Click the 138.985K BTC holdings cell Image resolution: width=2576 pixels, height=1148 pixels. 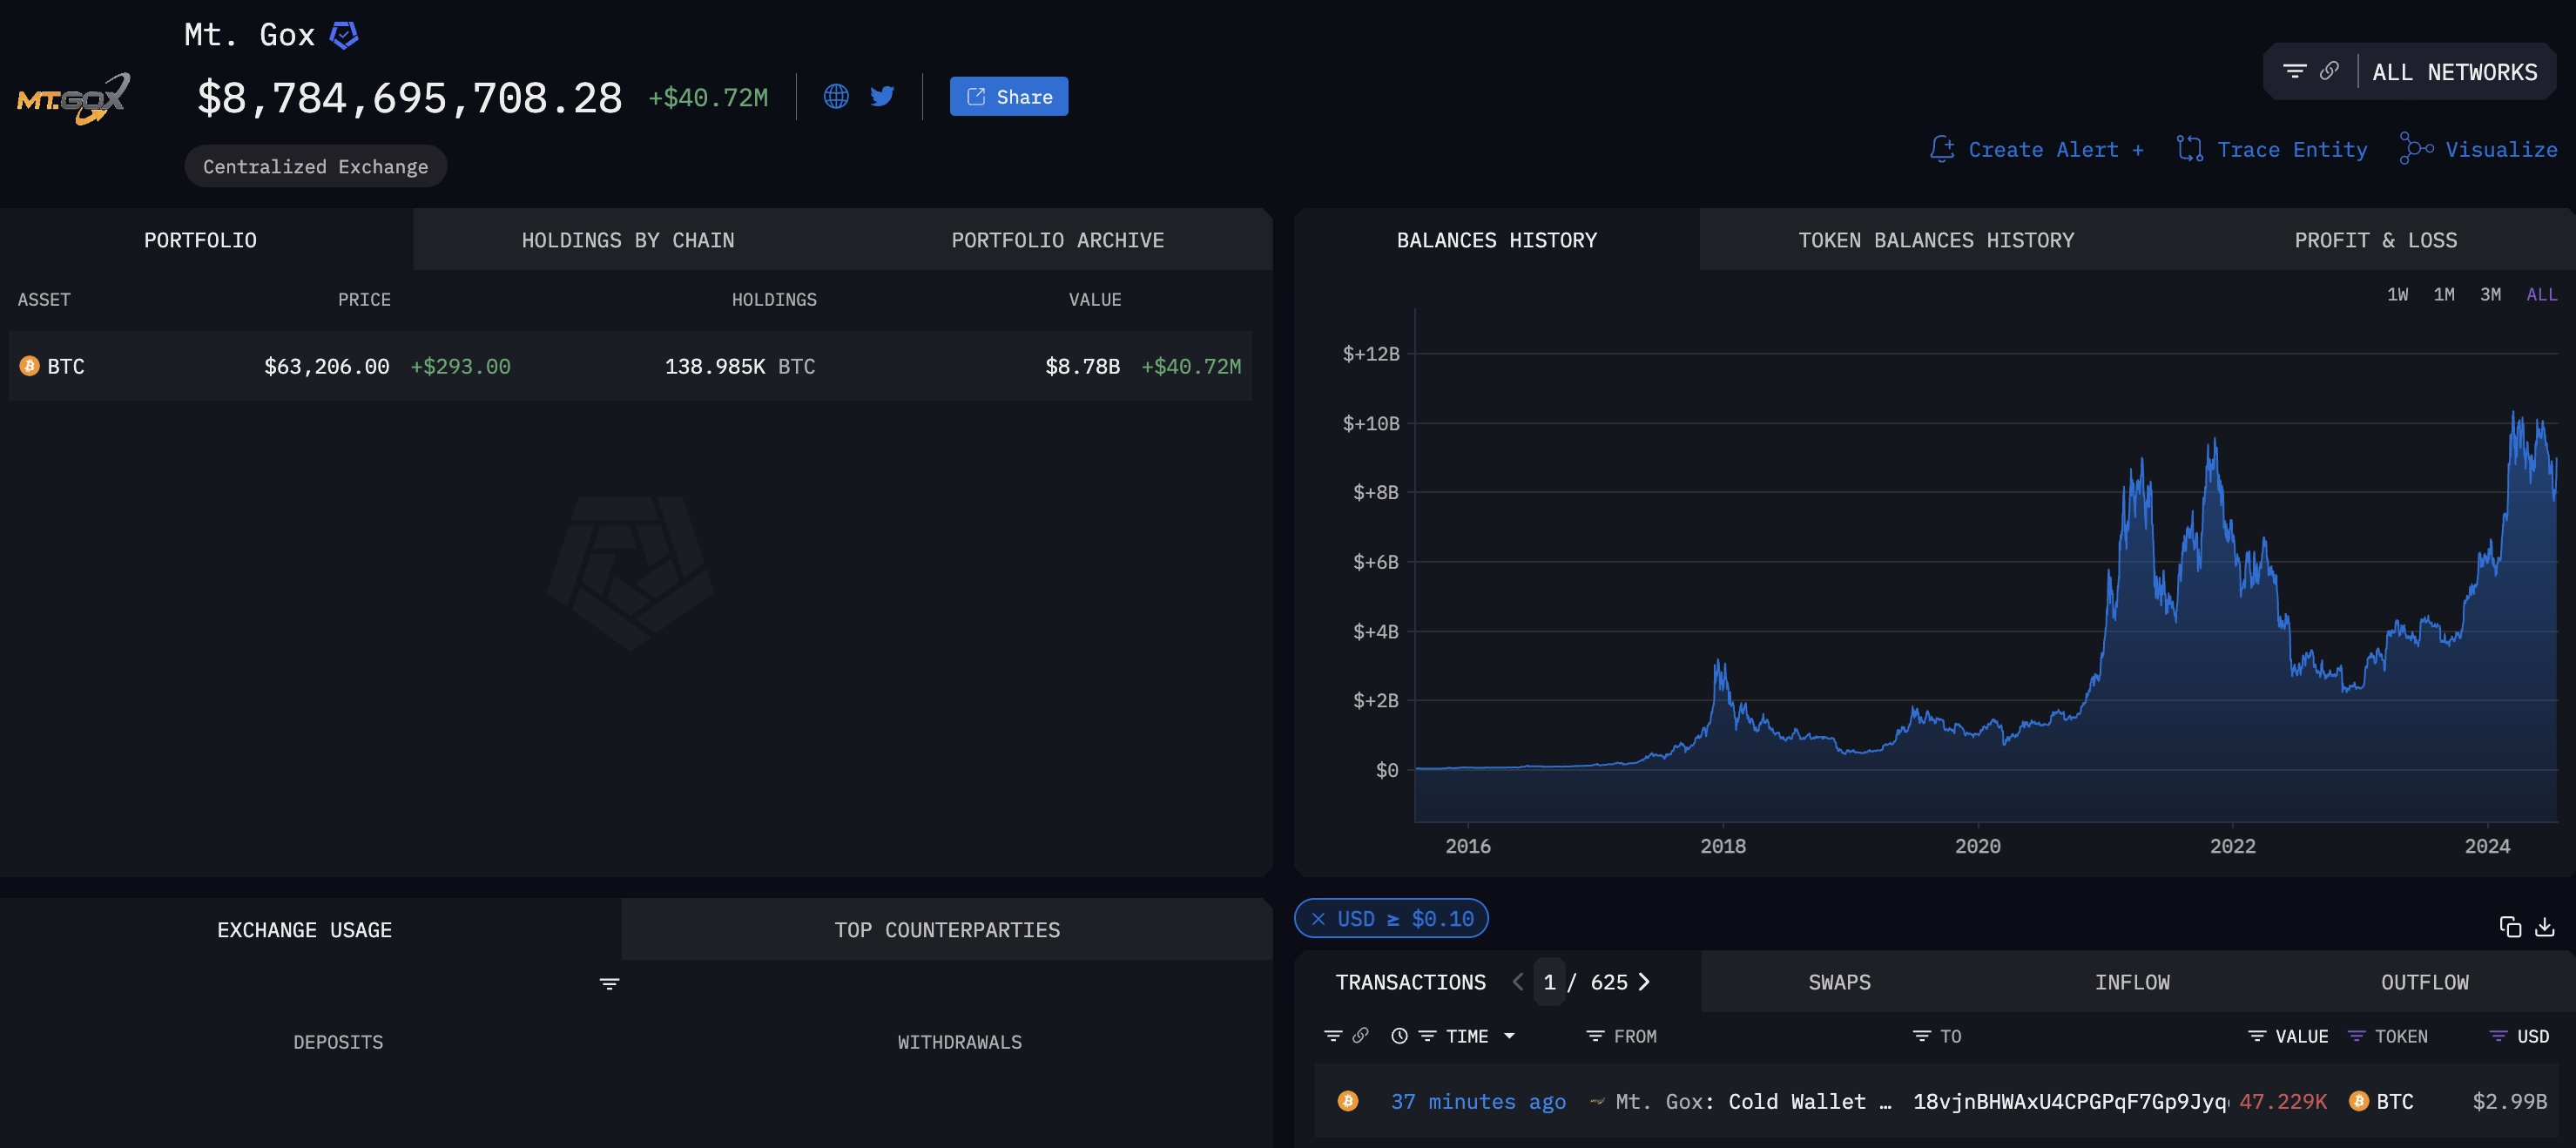740,366
